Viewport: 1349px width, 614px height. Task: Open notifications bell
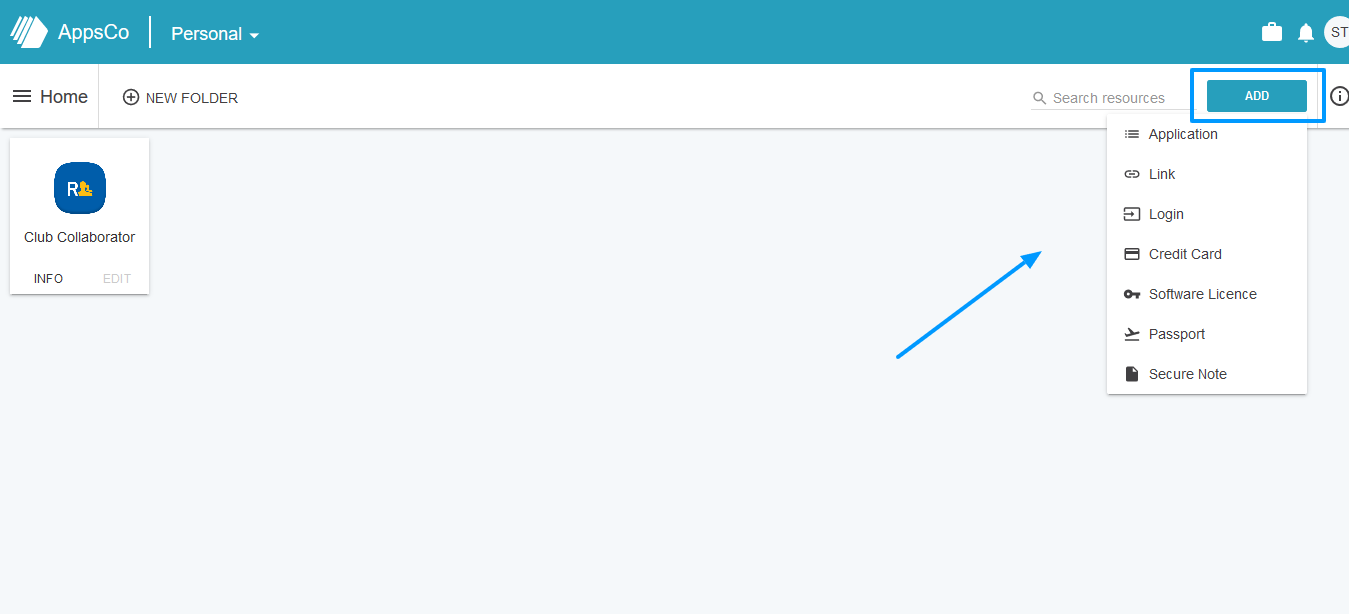point(1306,33)
